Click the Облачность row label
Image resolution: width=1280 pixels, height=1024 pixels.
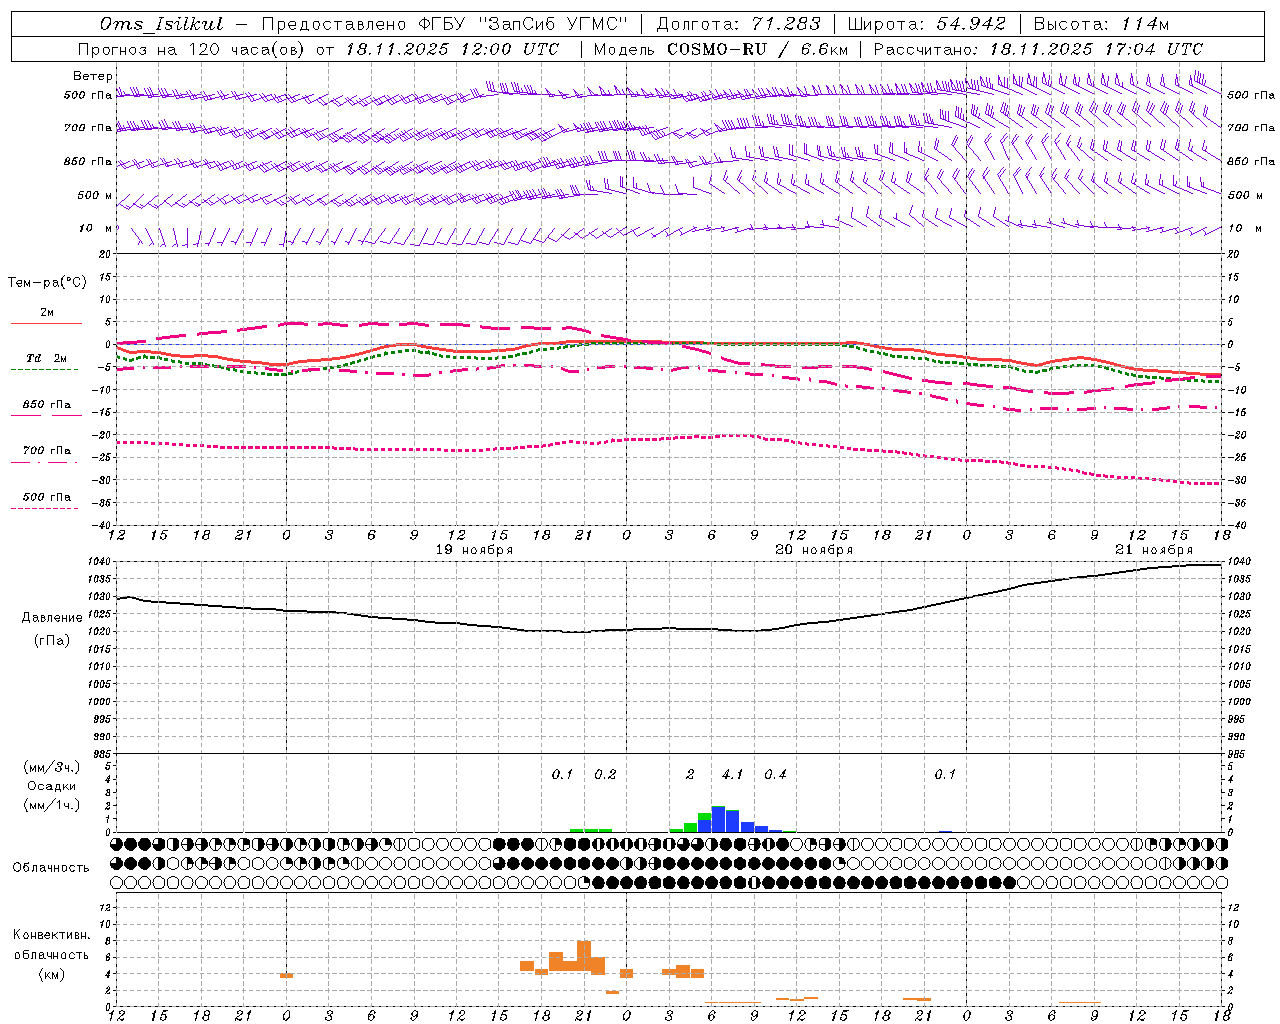point(51,868)
